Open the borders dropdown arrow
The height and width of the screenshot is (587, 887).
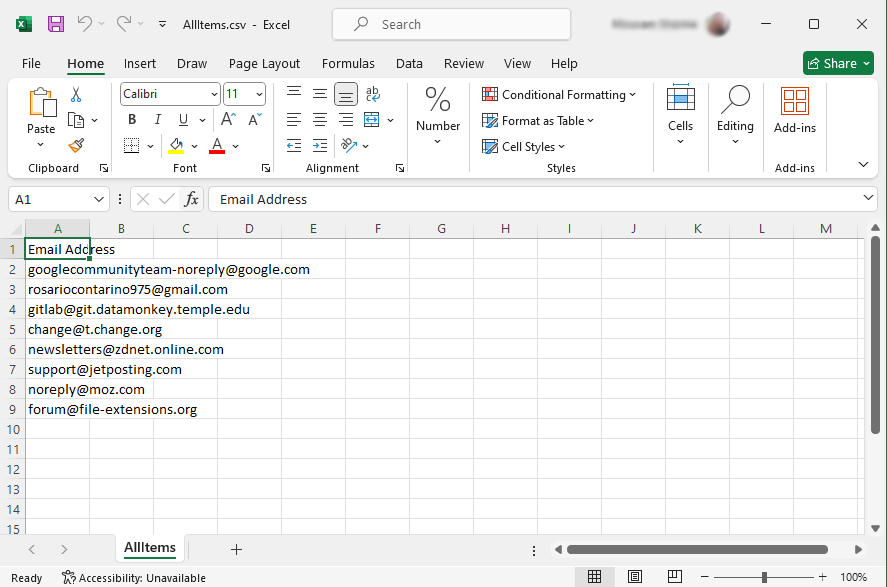(x=150, y=146)
